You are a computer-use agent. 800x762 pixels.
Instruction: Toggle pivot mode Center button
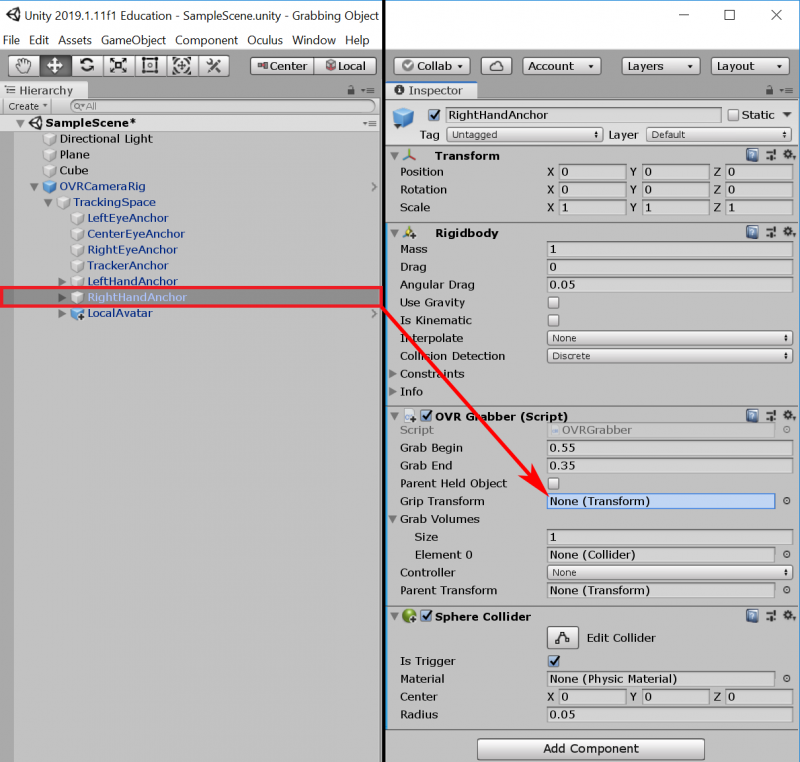(282, 66)
